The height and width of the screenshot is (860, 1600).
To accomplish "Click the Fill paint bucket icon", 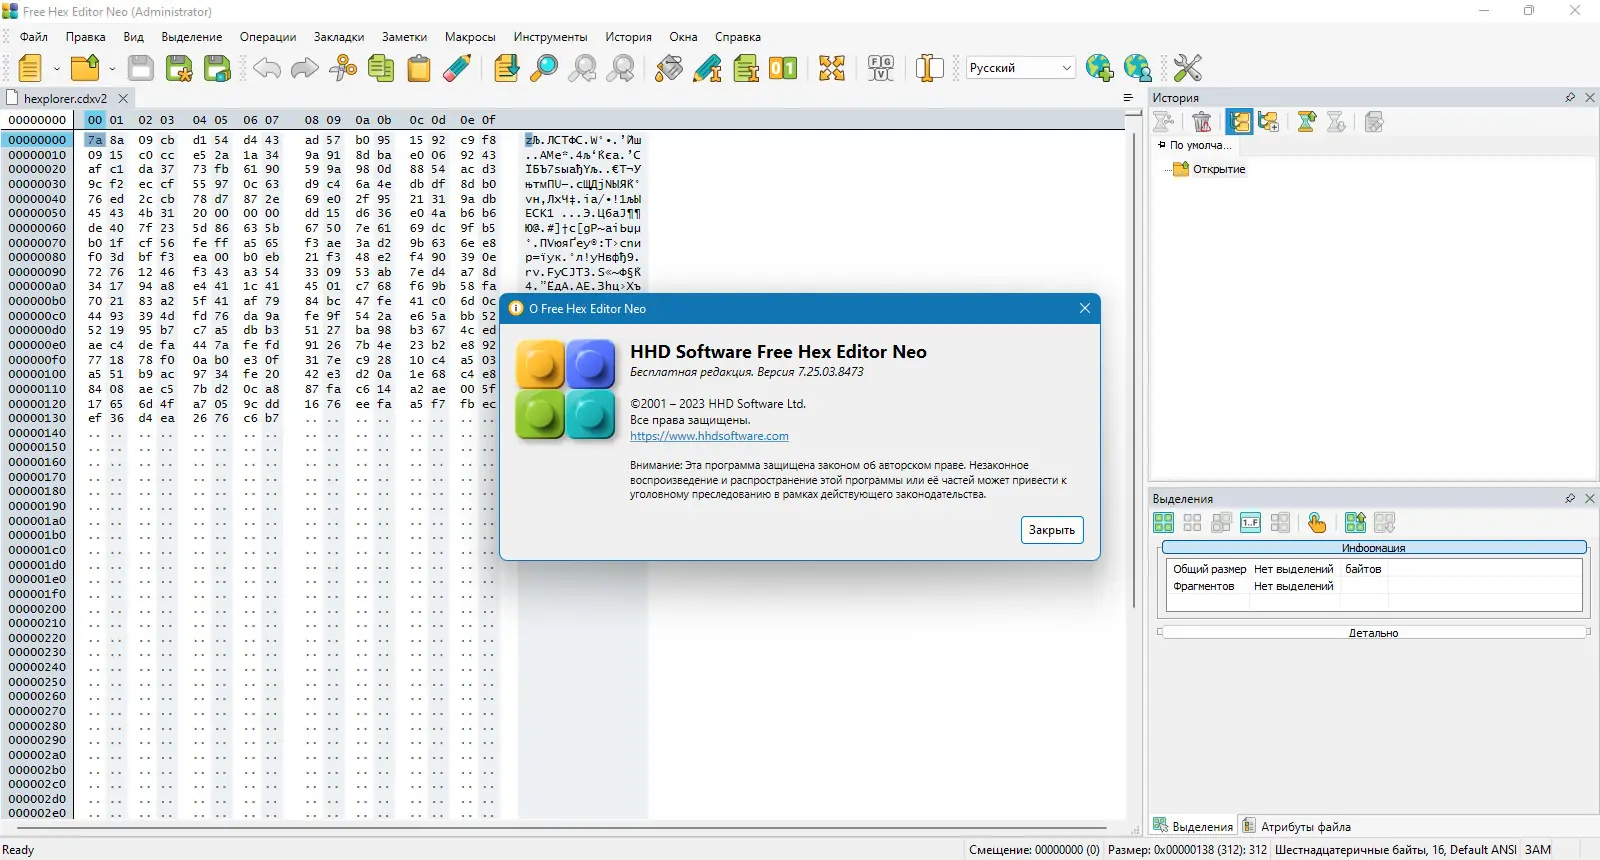I will pos(669,68).
